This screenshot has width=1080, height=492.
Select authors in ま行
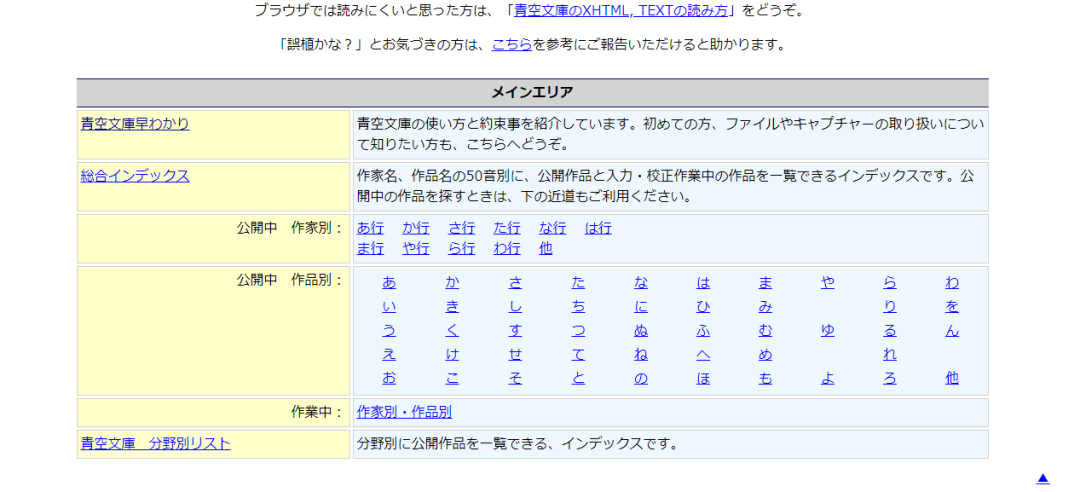click(x=371, y=248)
